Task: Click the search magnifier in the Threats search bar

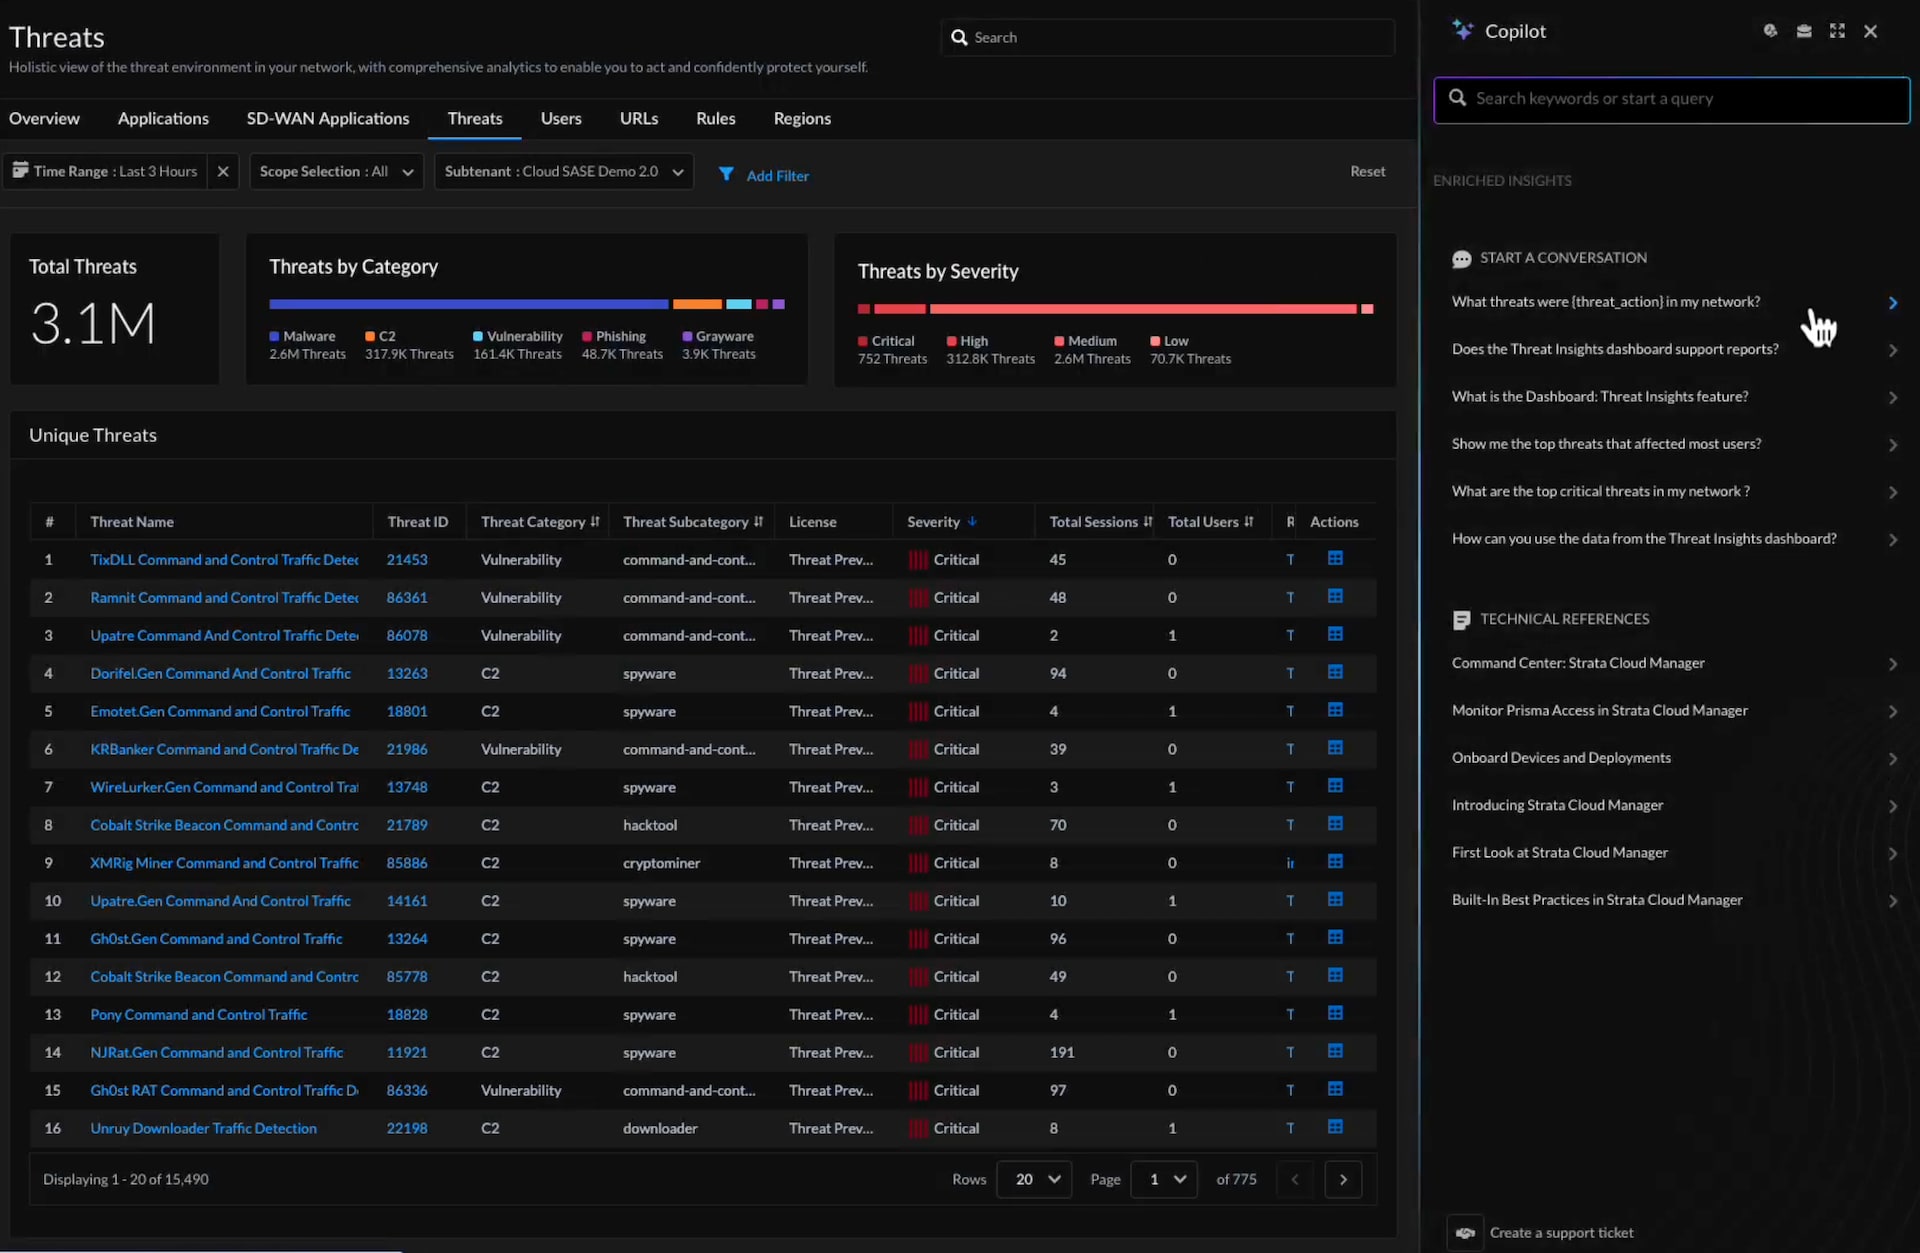Action: pyautogui.click(x=960, y=37)
